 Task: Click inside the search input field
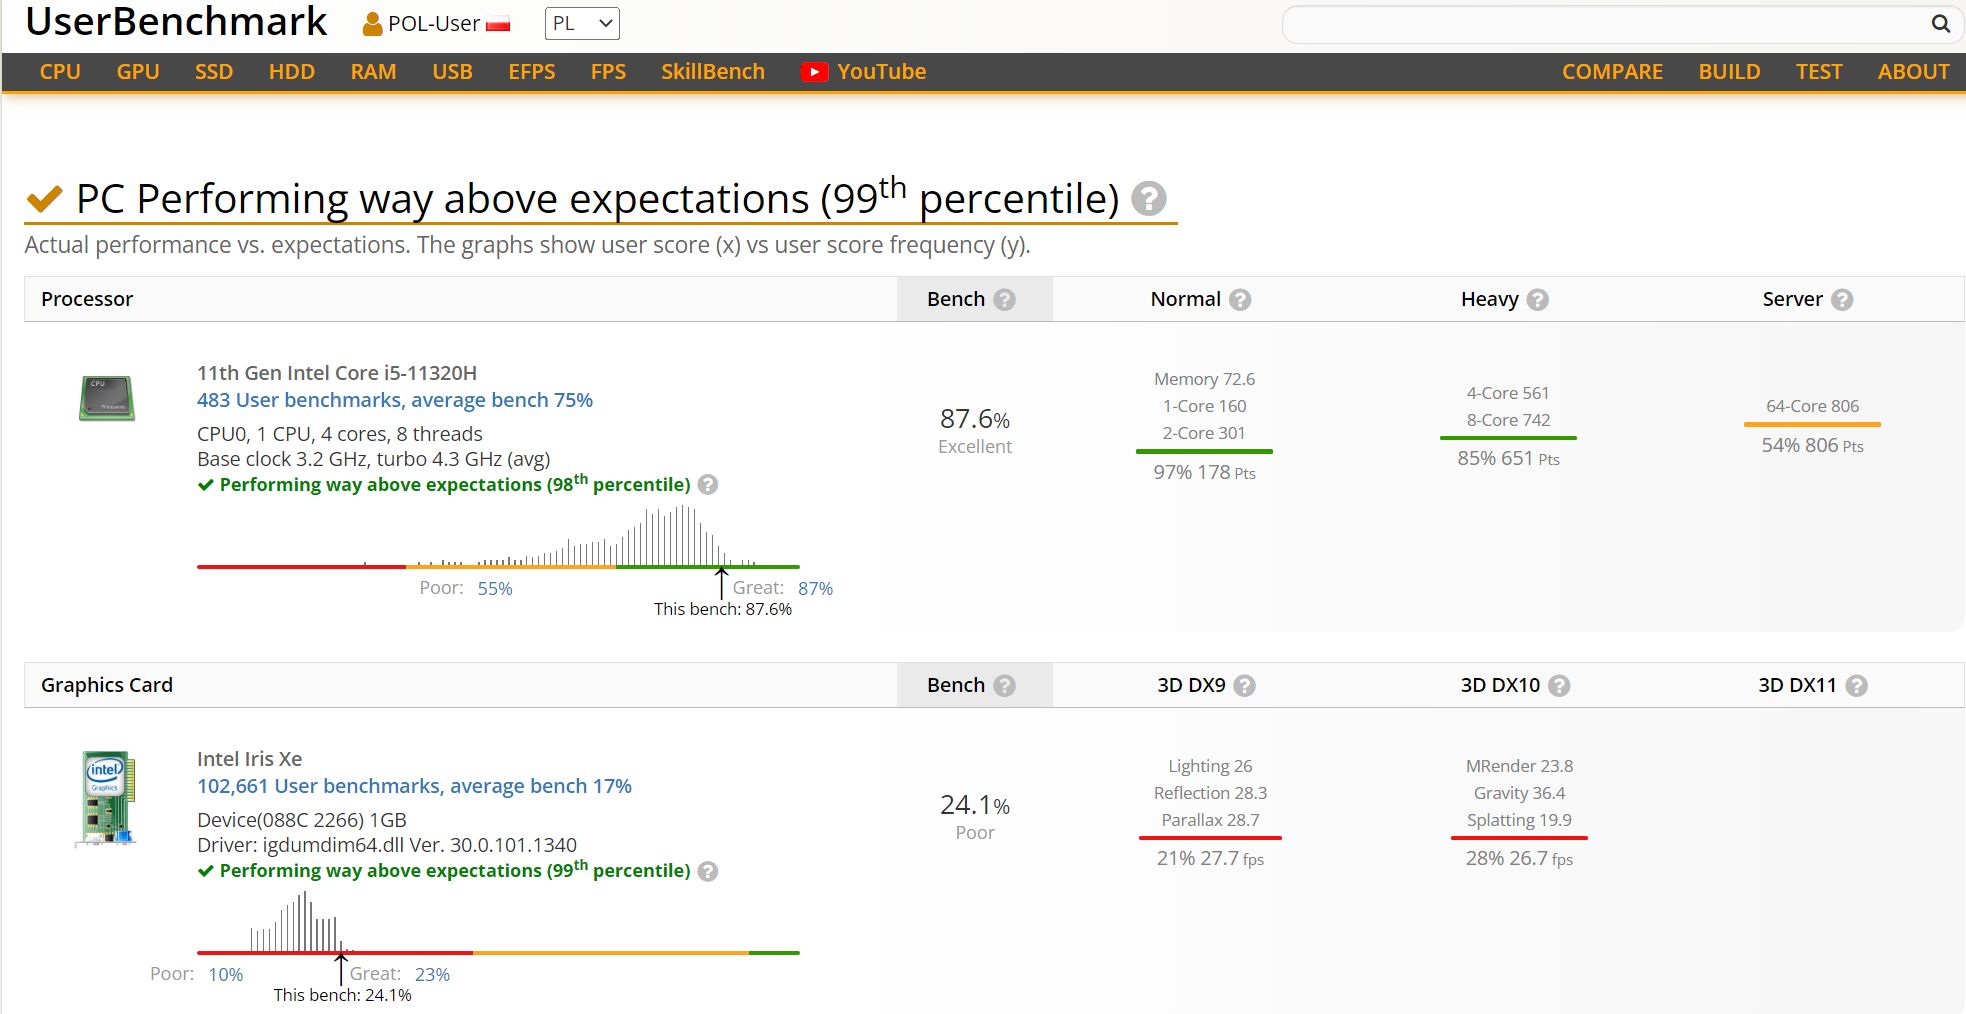[x=1600, y=24]
